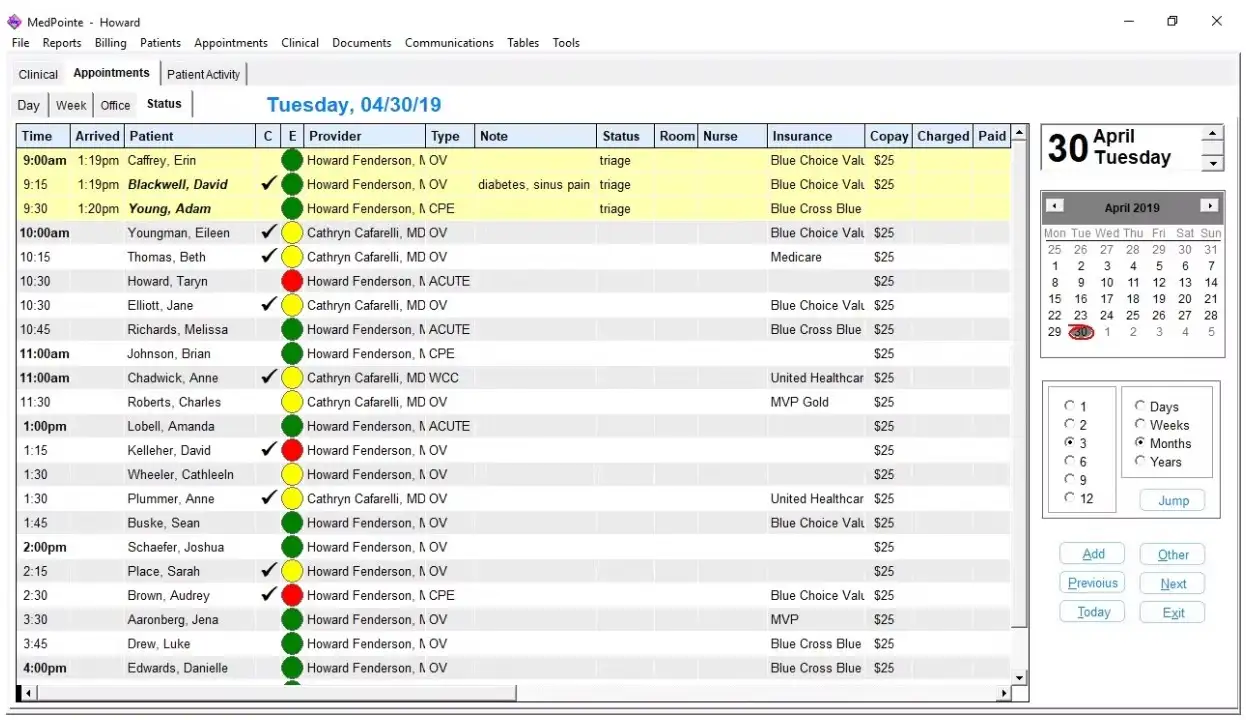Screen dimensions: 1246x720
Task: Click the vertical scrollbar of the appointment list
Action: [x=1019, y=400]
